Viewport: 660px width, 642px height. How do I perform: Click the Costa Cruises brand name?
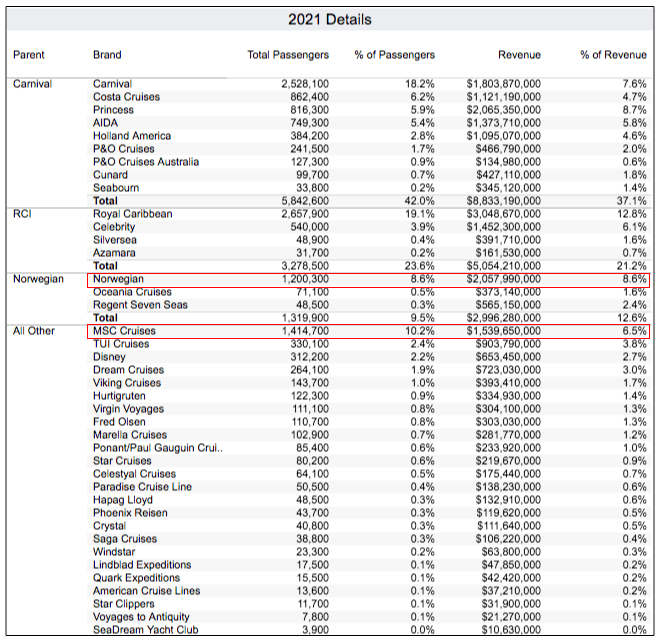tap(127, 97)
